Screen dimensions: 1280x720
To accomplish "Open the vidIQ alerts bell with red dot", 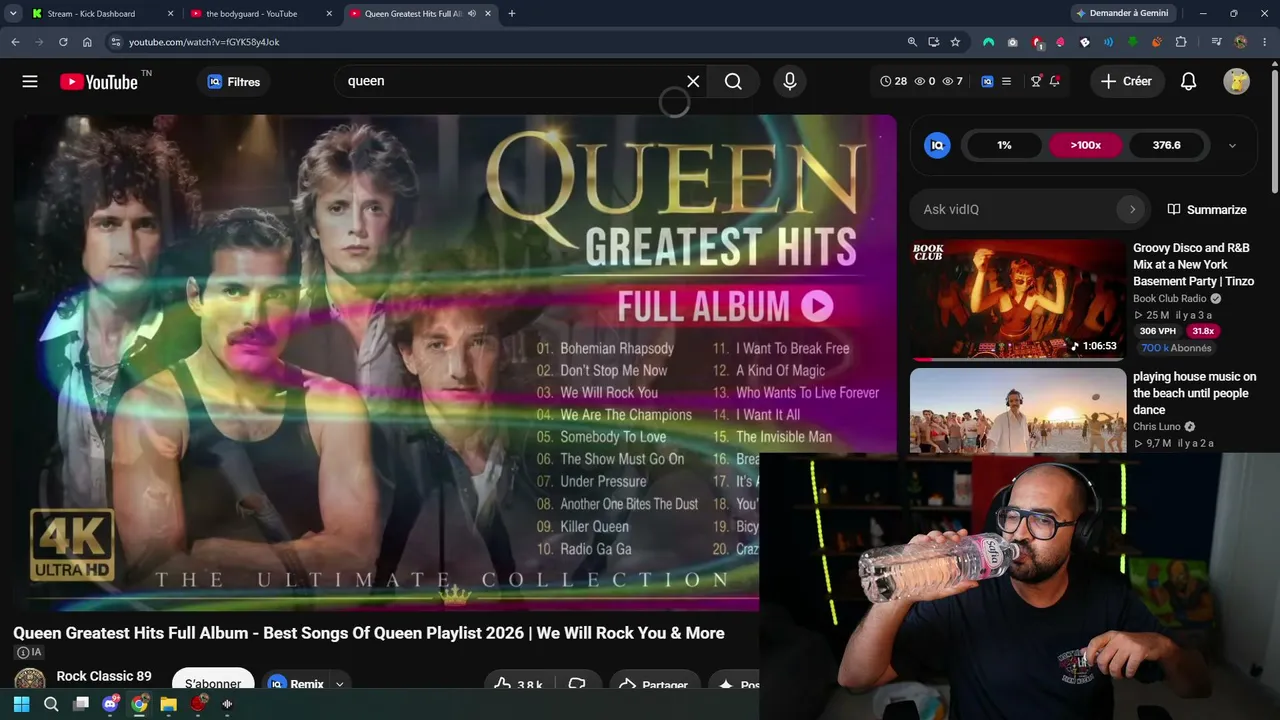I will pos(1054,81).
